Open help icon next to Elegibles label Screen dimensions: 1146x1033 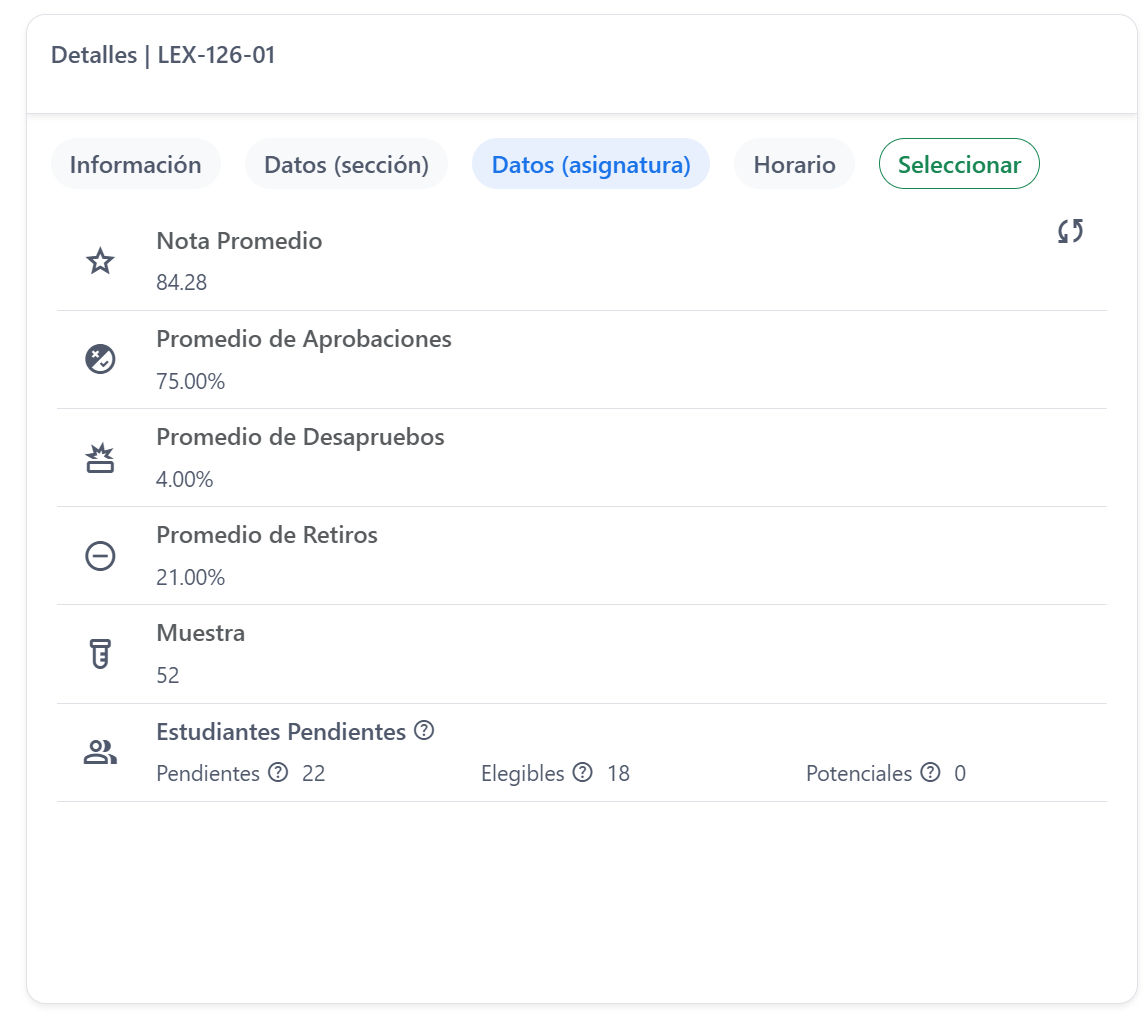583,772
